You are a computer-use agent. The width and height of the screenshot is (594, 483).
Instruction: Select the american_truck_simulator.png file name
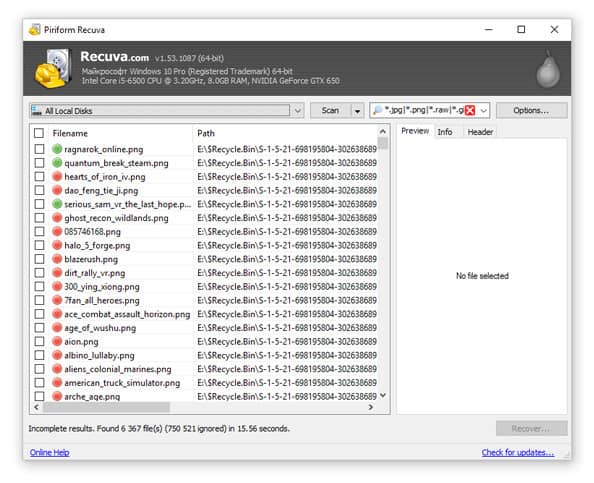122,383
